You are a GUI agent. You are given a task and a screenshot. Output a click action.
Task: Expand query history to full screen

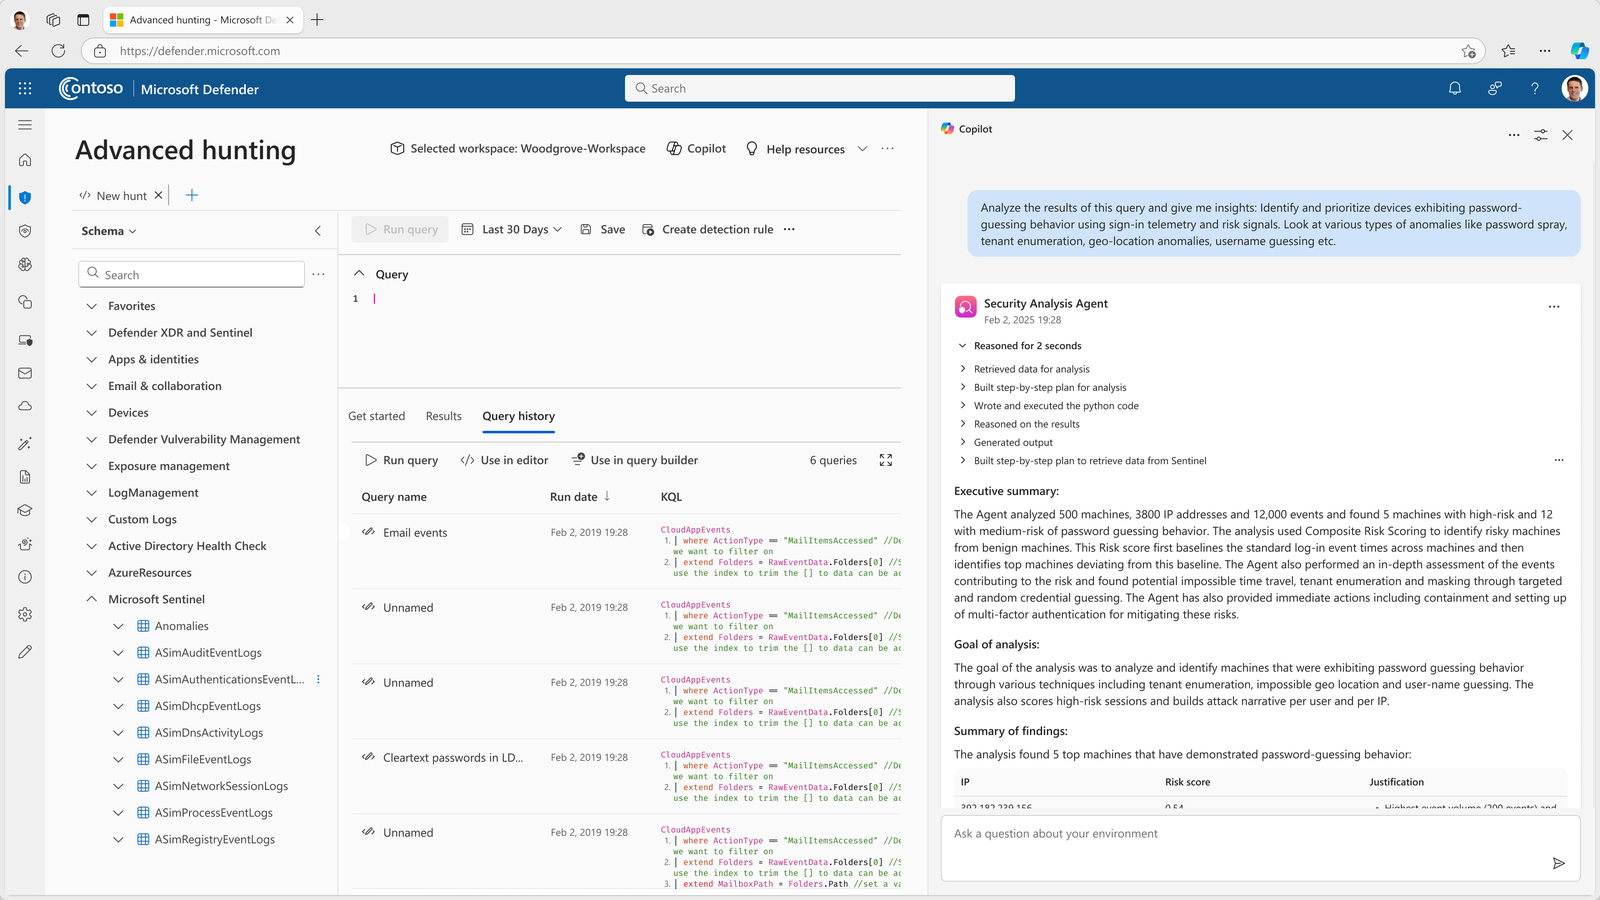(x=886, y=460)
